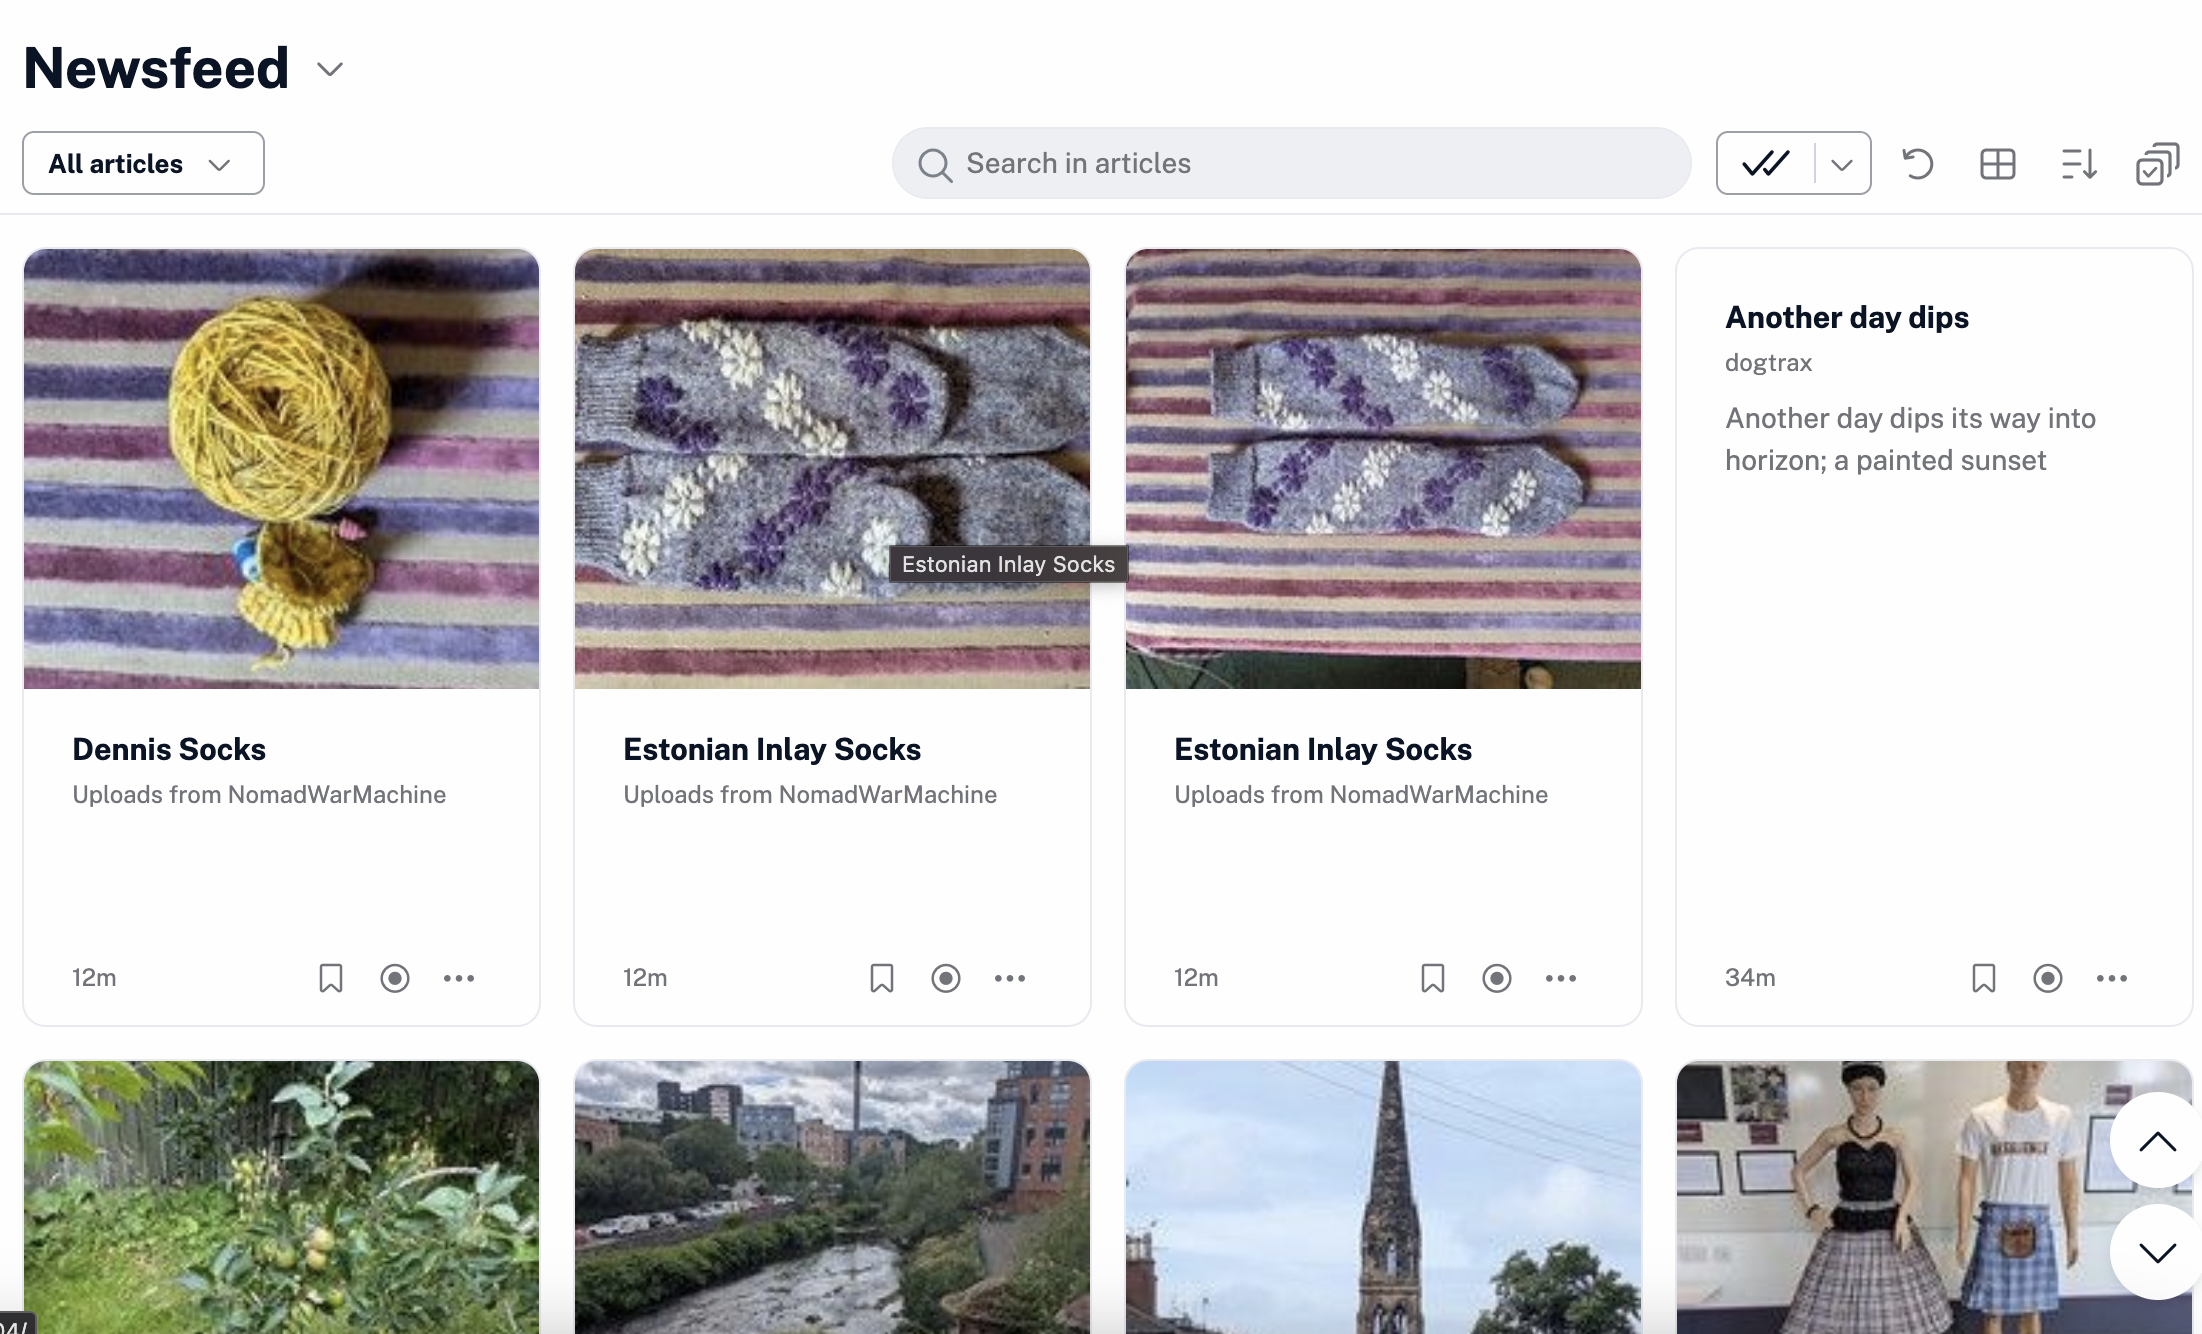
Task: Open the first Estonian Inlay Socks close-up thumbnail
Action: [x=832, y=469]
